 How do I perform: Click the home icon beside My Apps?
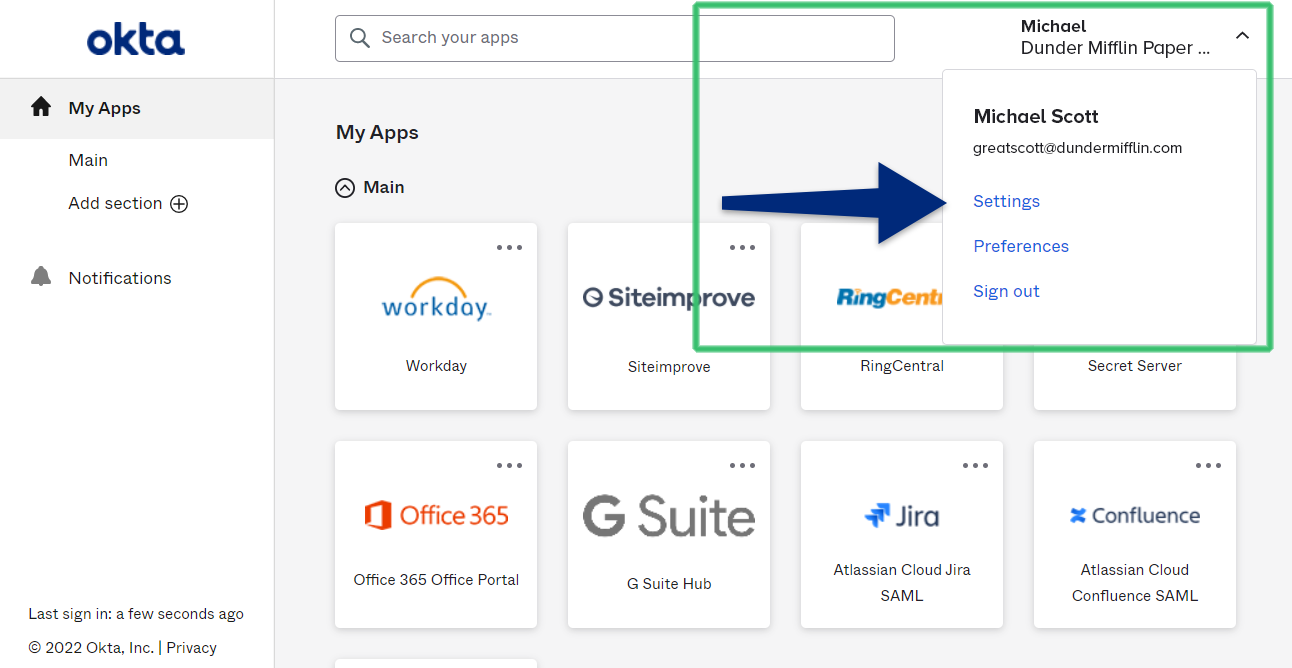(40, 108)
